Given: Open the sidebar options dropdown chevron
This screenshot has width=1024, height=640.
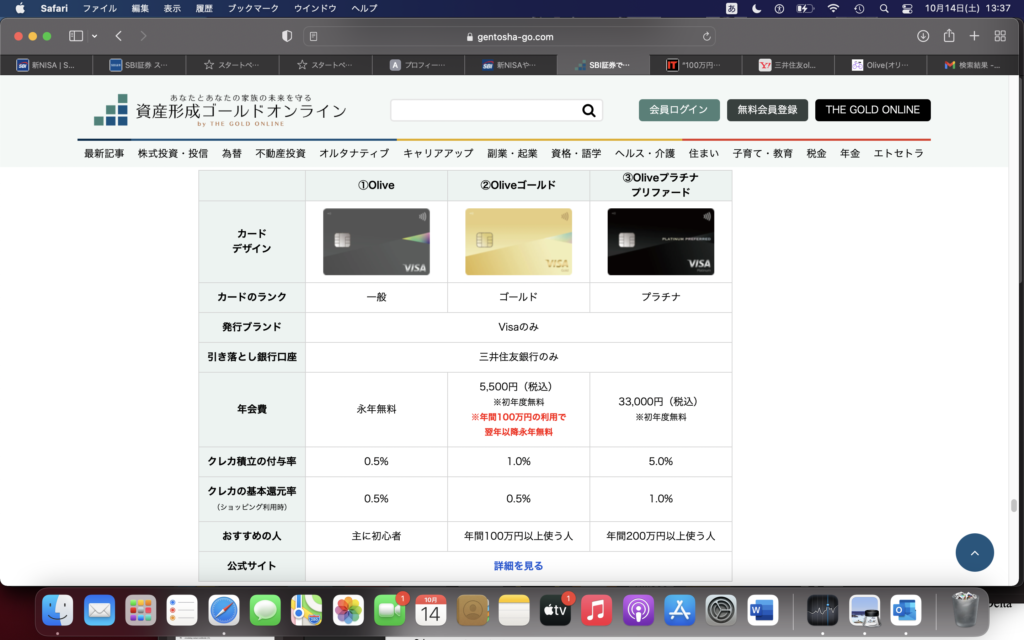Looking at the screenshot, I should [95, 36].
